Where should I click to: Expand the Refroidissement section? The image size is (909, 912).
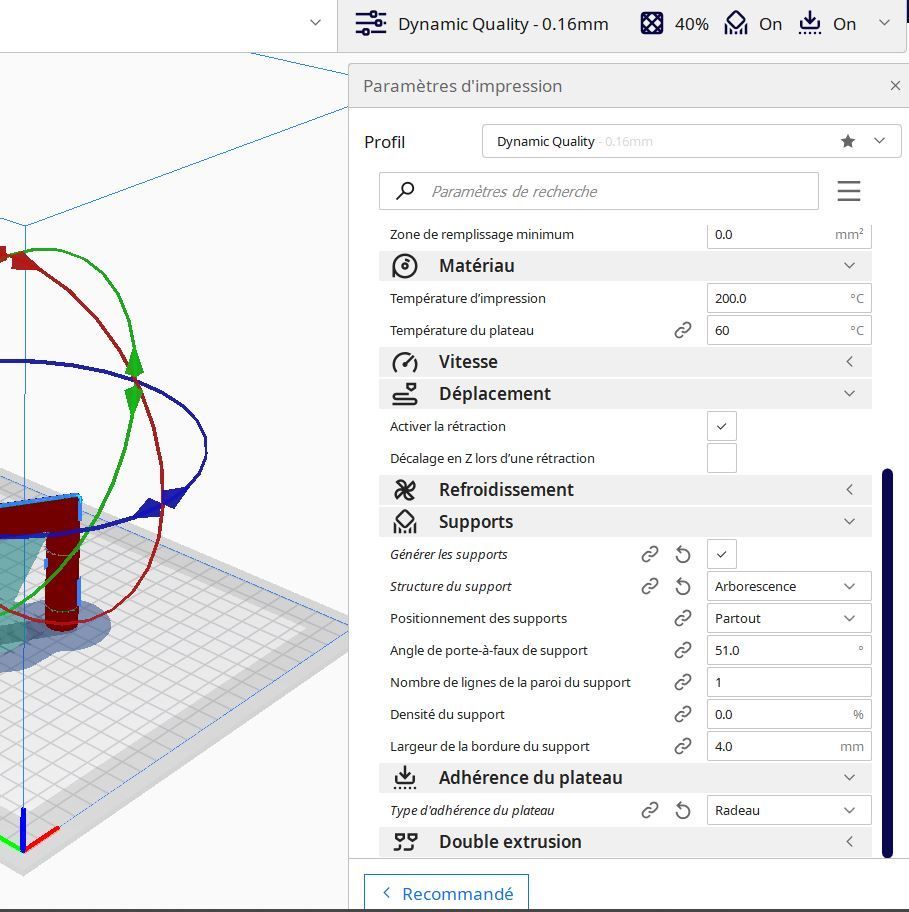(x=625, y=490)
